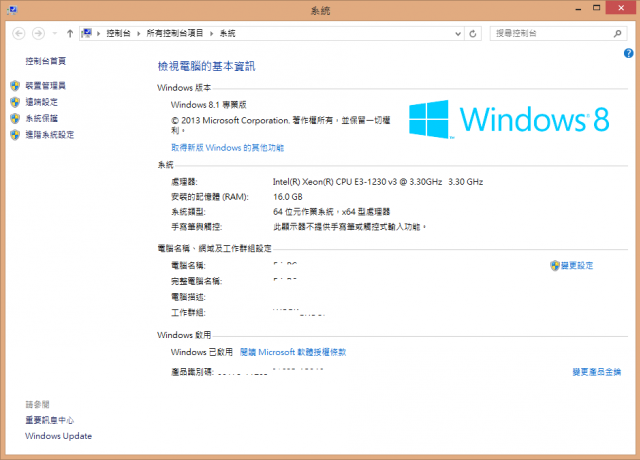Click the magnifier search icon
This screenshot has width=640, height=460.
[618, 33]
